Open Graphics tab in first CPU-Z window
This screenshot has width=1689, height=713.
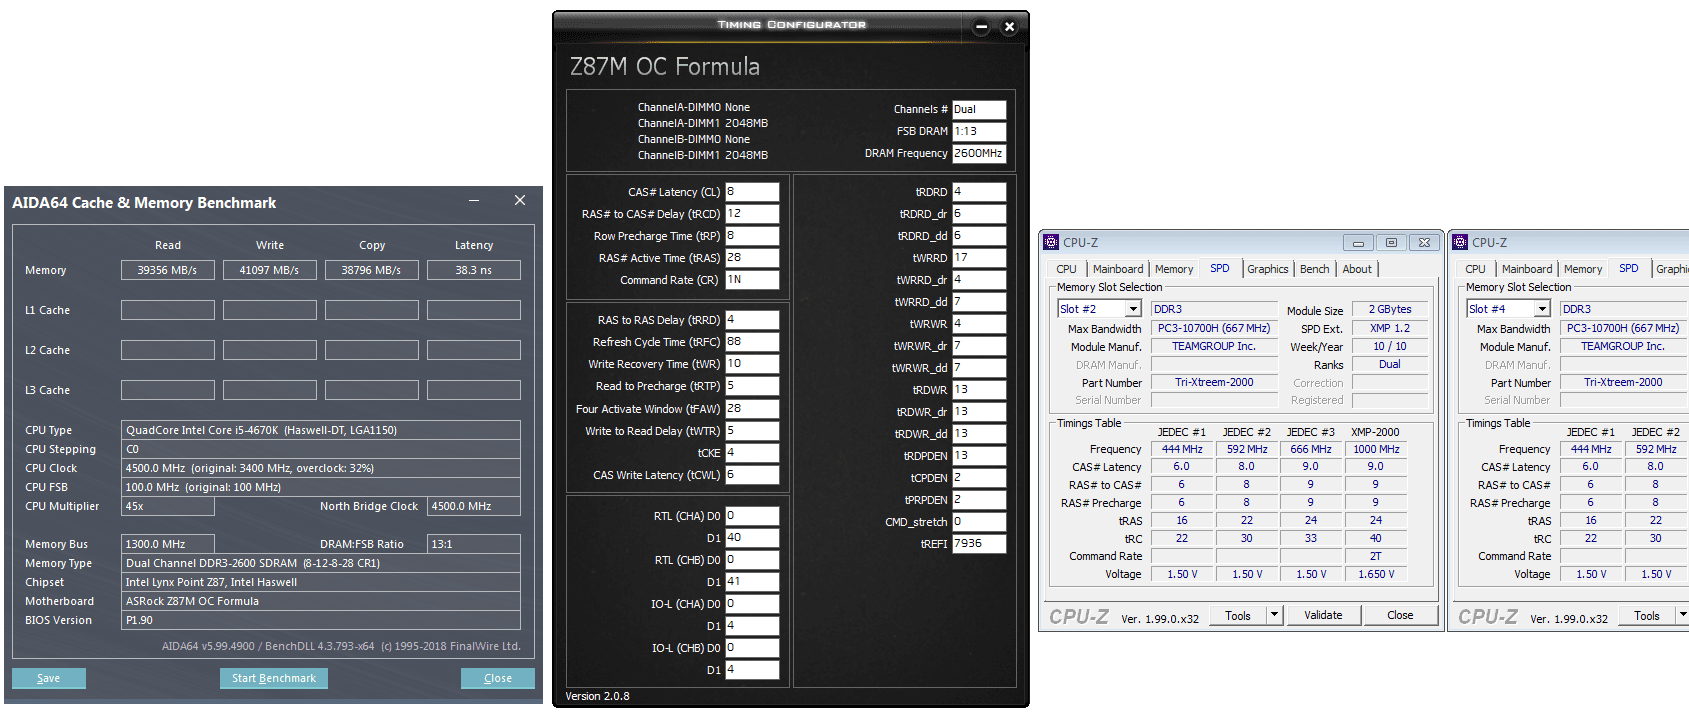point(1267,269)
